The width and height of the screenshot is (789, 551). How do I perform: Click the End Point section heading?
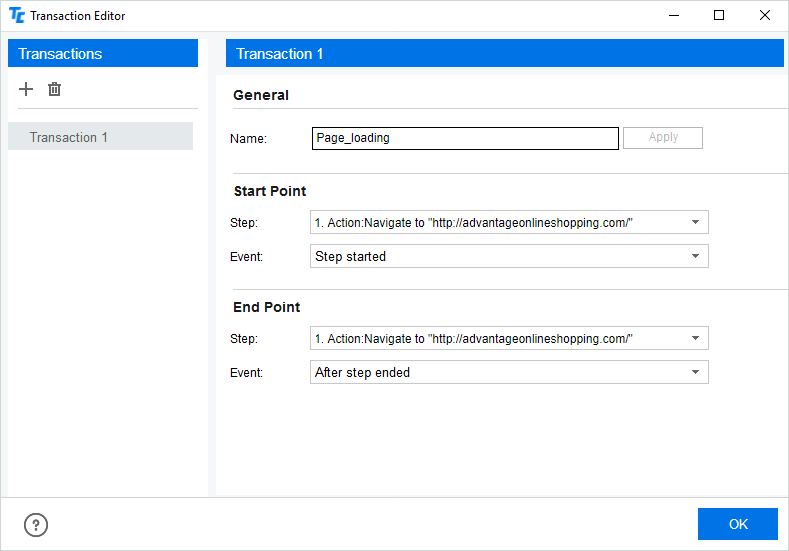pos(267,307)
